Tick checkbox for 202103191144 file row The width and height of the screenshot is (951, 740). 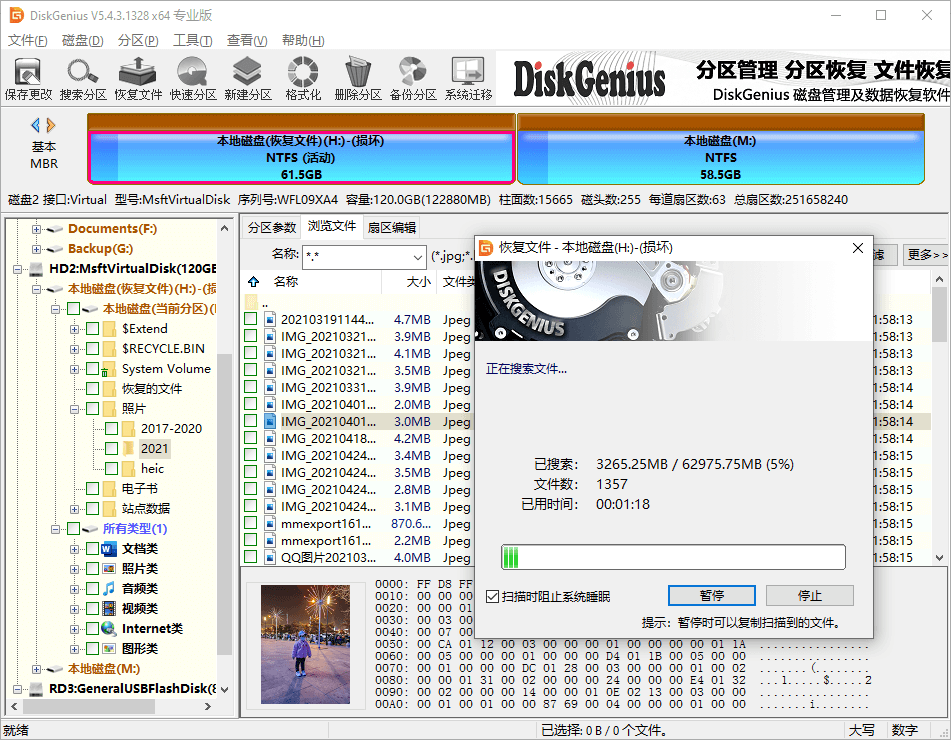click(x=250, y=319)
